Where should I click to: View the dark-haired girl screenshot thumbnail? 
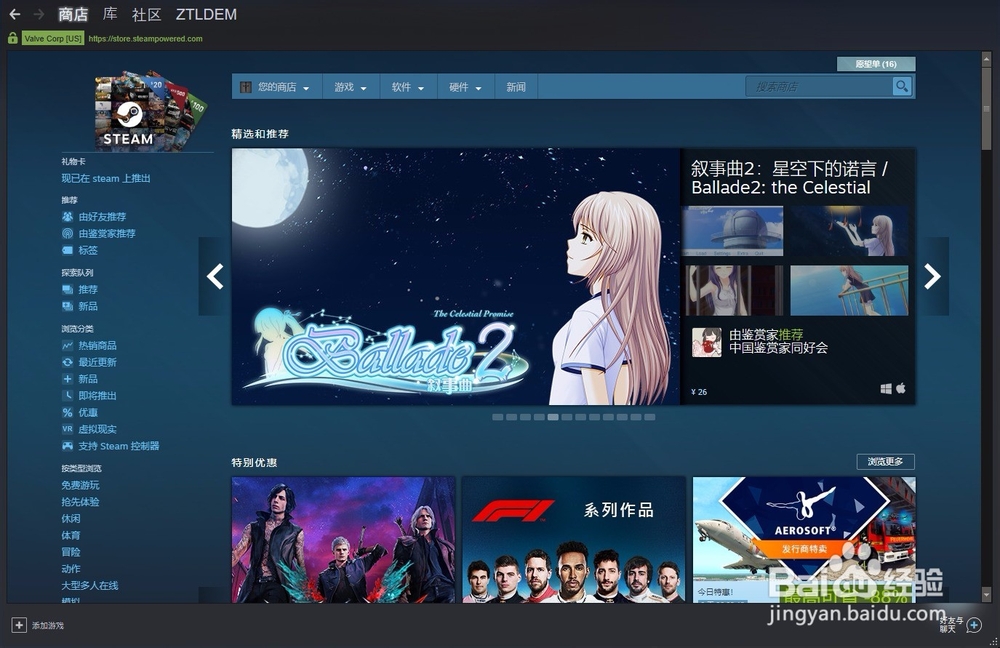click(x=734, y=290)
